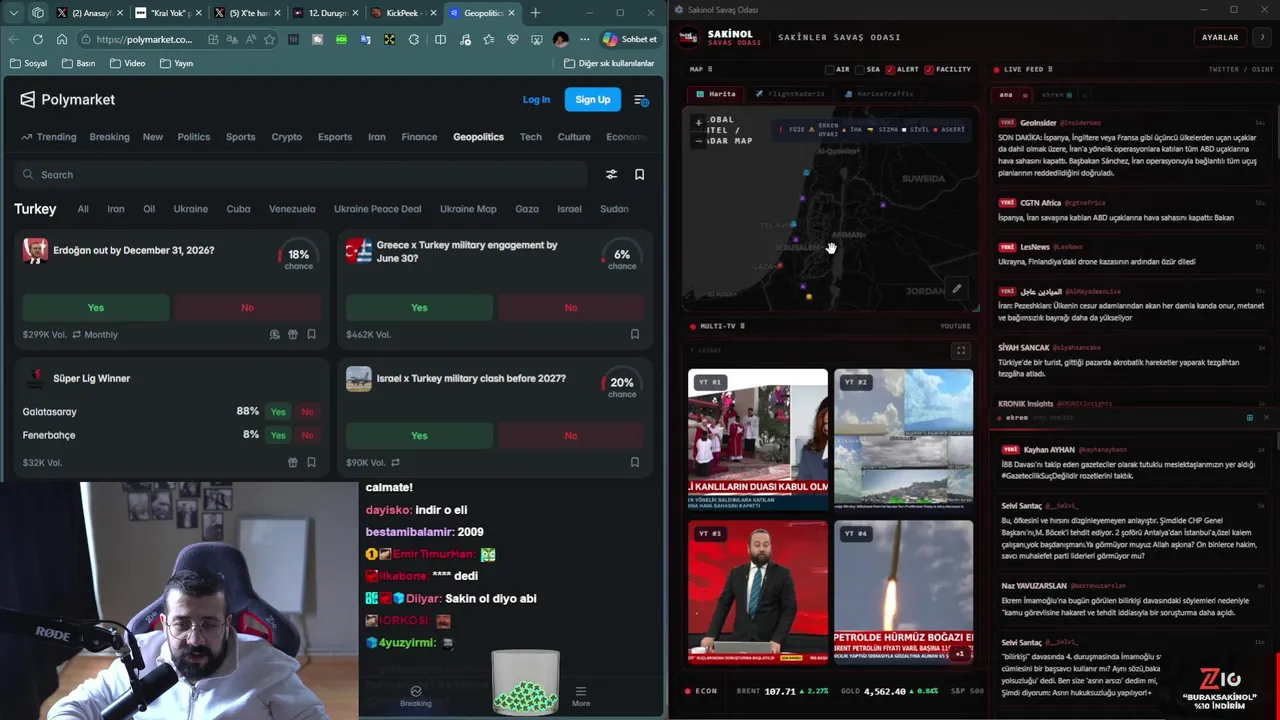Expand Diğer sık kullanılanlar favorites folder
Image resolution: width=1280 pixels, height=720 pixels.
tap(608, 63)
